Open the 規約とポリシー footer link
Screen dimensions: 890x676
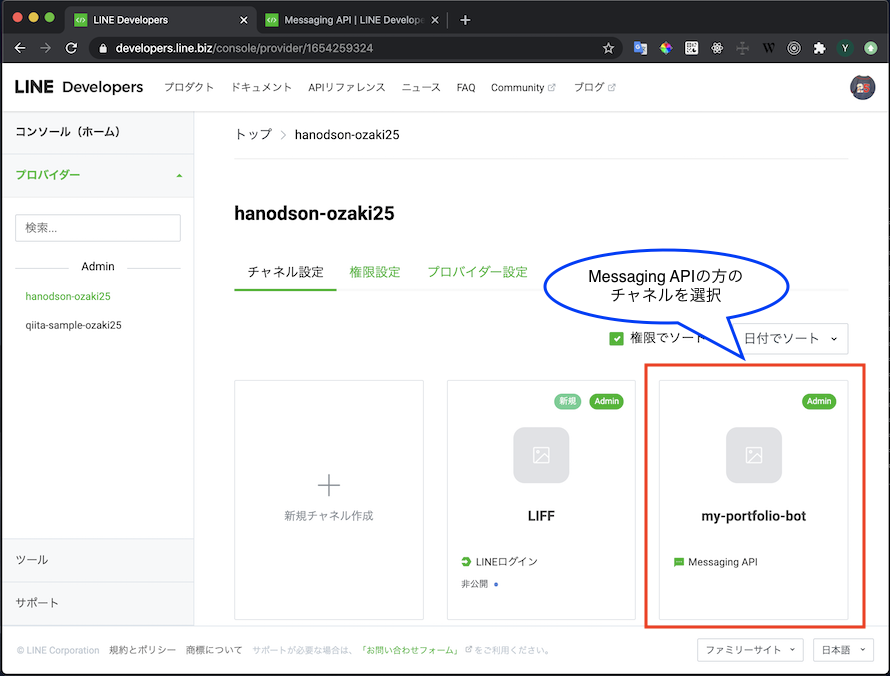(142, 650)
